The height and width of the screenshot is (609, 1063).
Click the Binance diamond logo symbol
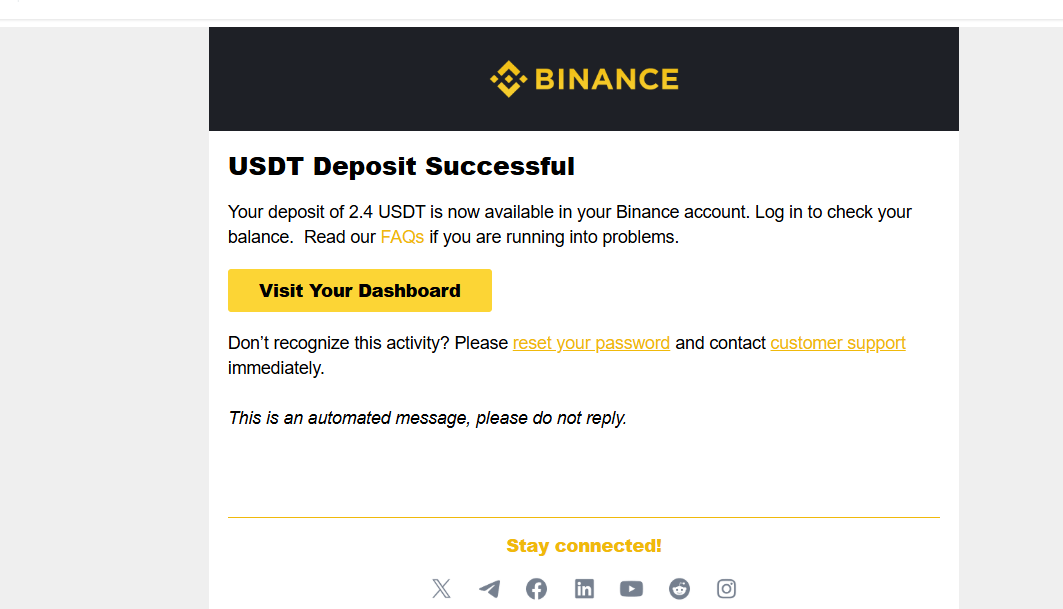coord(508,79)
